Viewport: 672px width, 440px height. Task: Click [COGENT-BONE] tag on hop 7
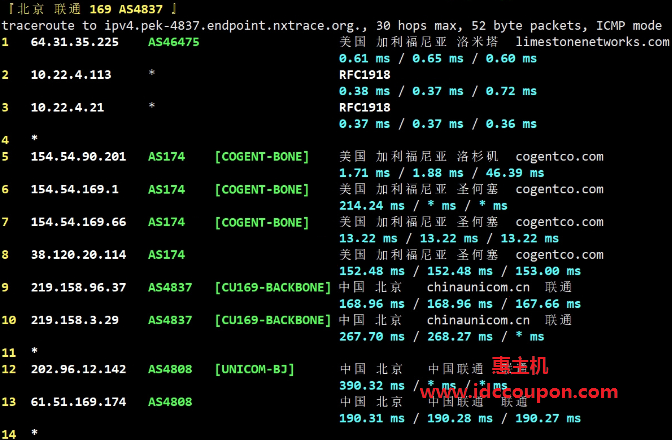point(261,222)
